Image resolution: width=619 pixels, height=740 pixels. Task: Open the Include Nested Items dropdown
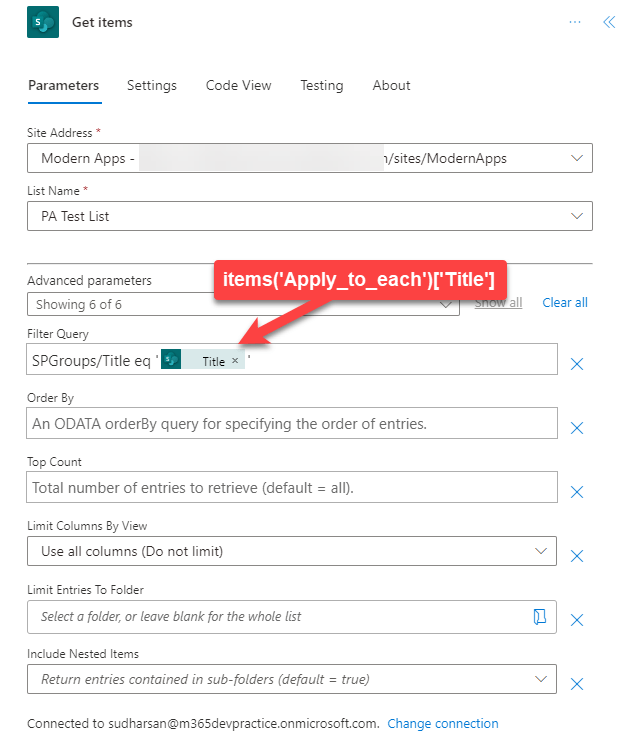point(541,679)
